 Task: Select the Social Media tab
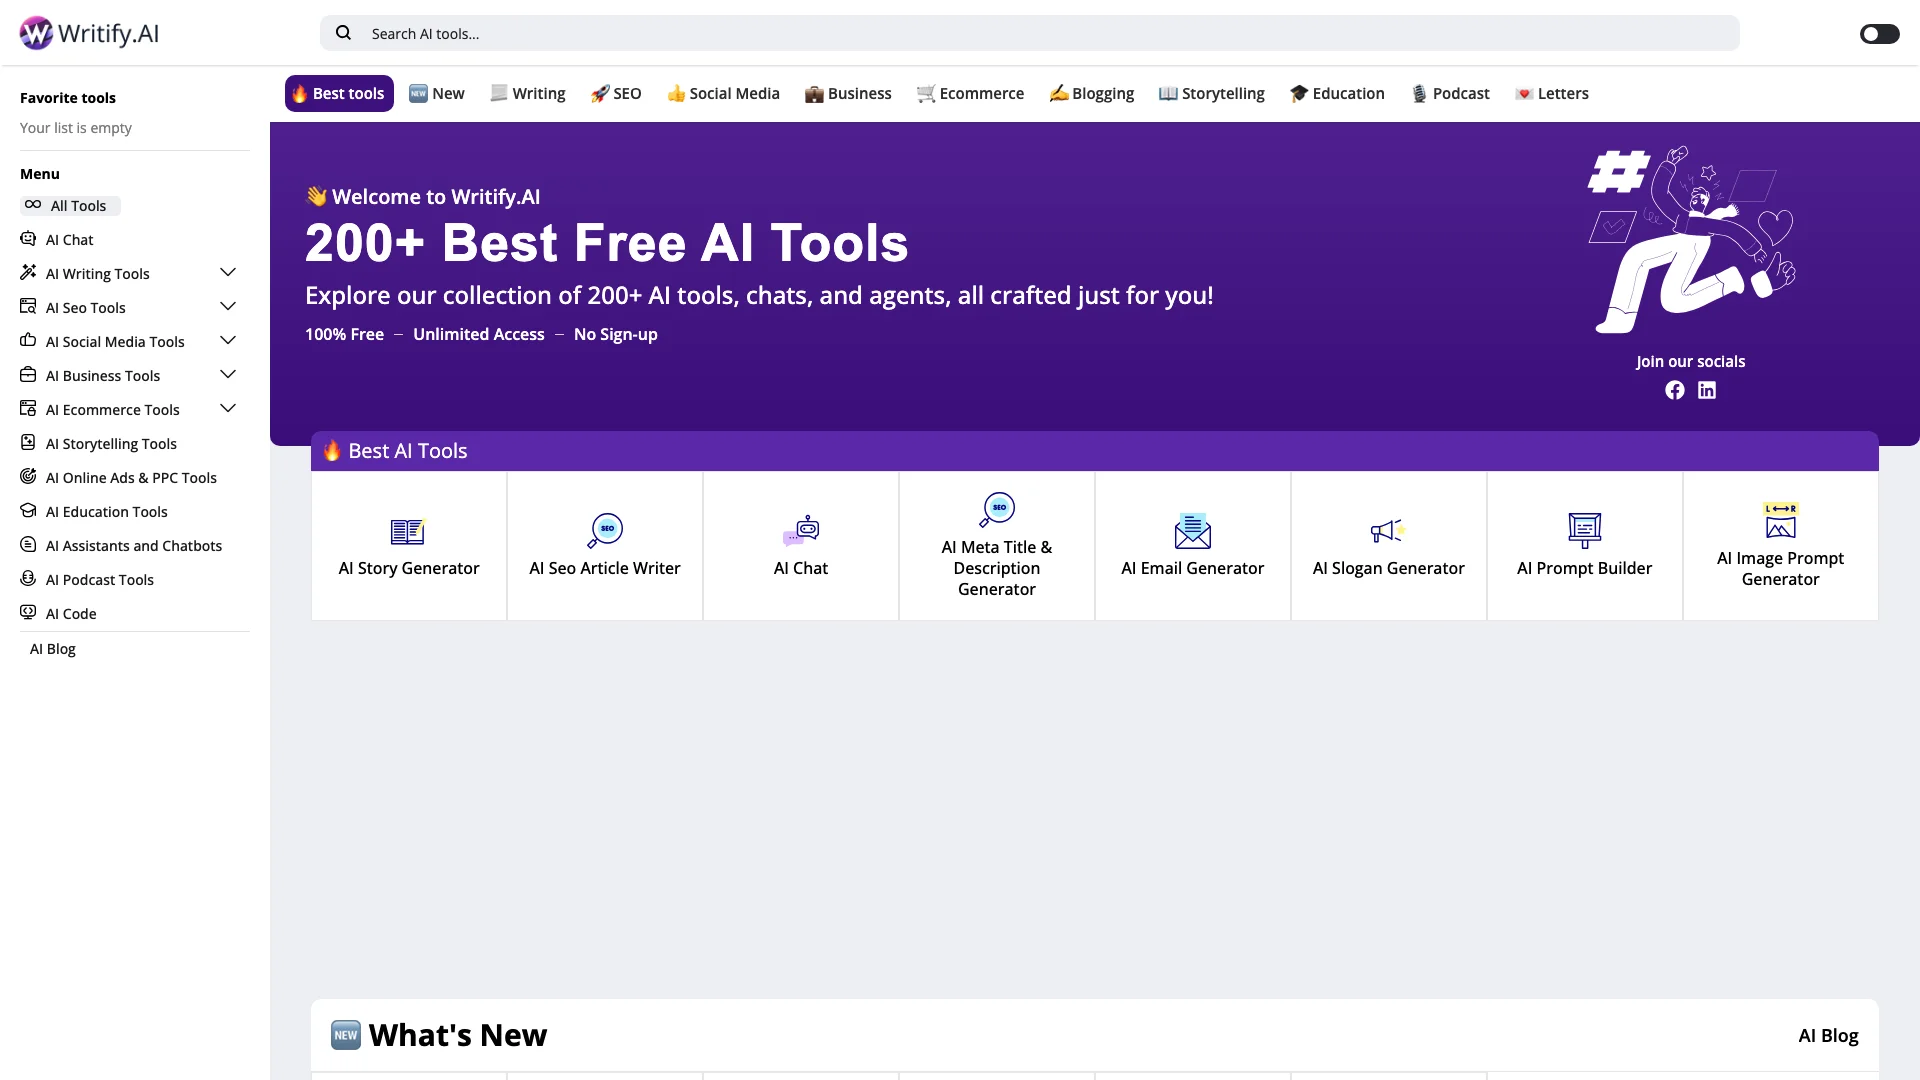723,93
